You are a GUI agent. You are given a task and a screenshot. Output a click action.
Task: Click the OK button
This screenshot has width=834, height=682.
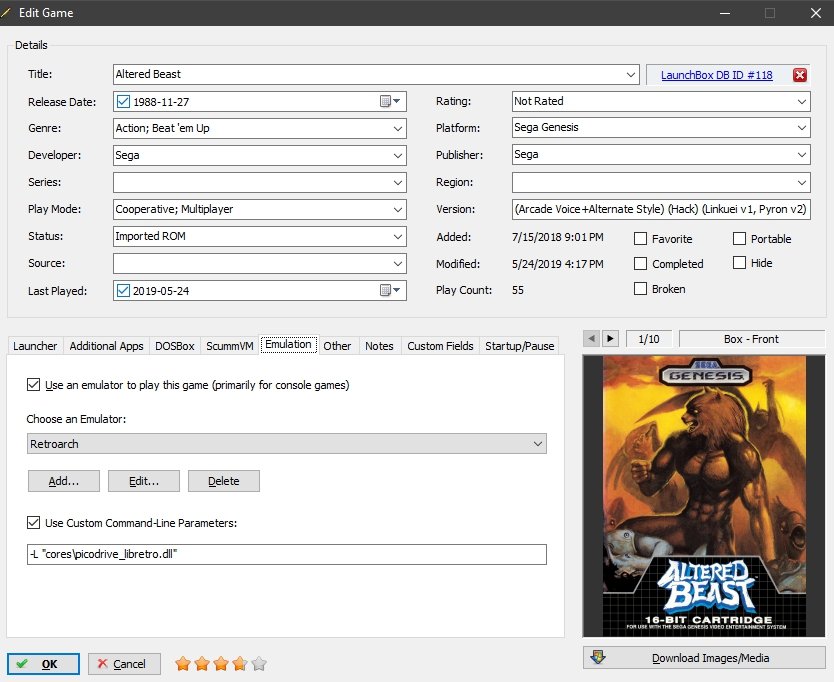(43, 664)
